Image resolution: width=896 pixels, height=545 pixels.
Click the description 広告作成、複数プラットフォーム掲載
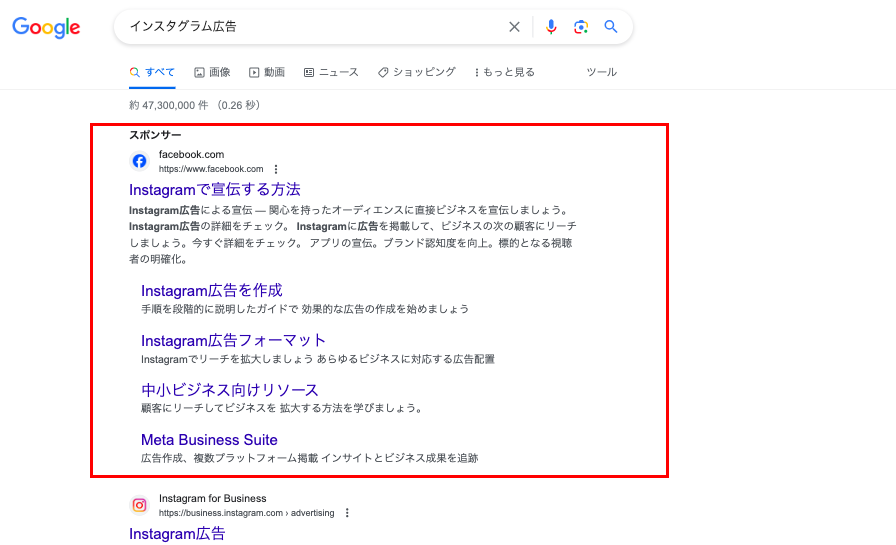point(229,458)
